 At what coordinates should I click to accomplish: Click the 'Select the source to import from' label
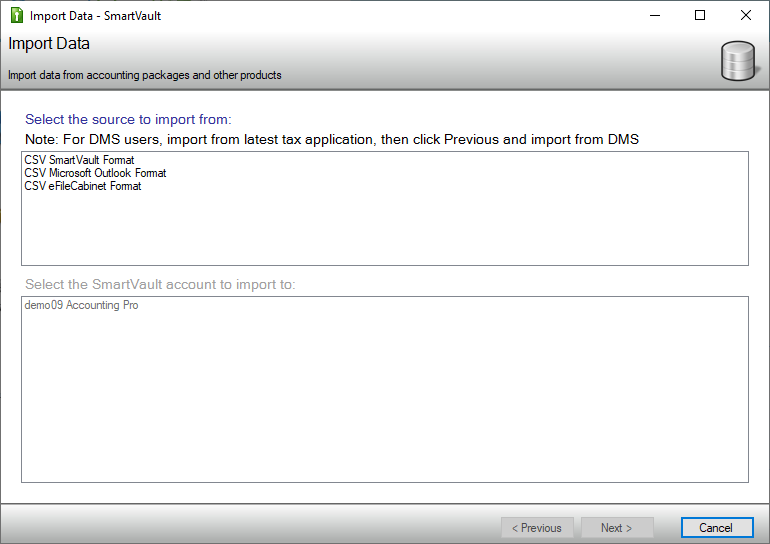click(128, 120)
